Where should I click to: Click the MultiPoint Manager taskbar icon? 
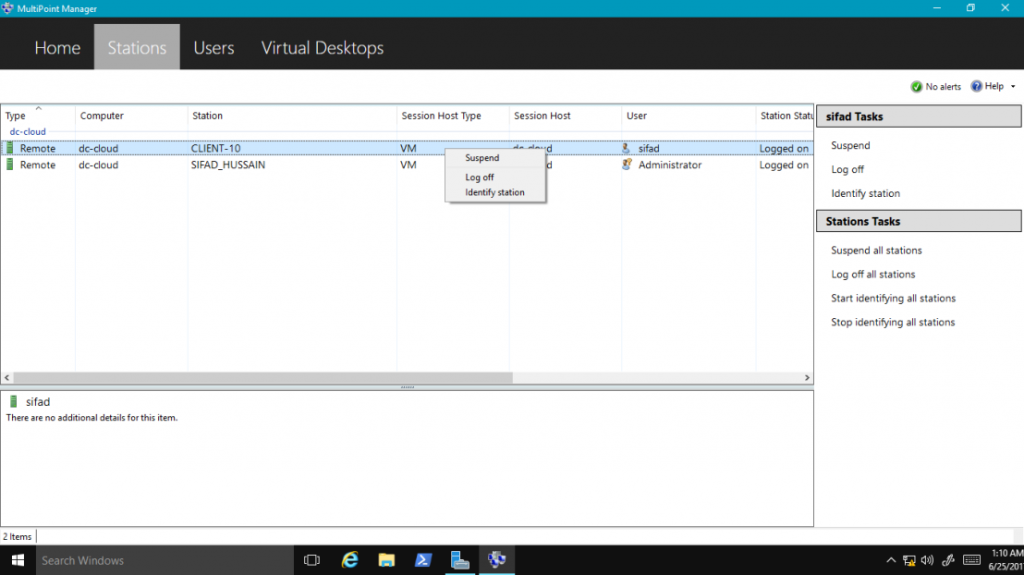point(496,560)
